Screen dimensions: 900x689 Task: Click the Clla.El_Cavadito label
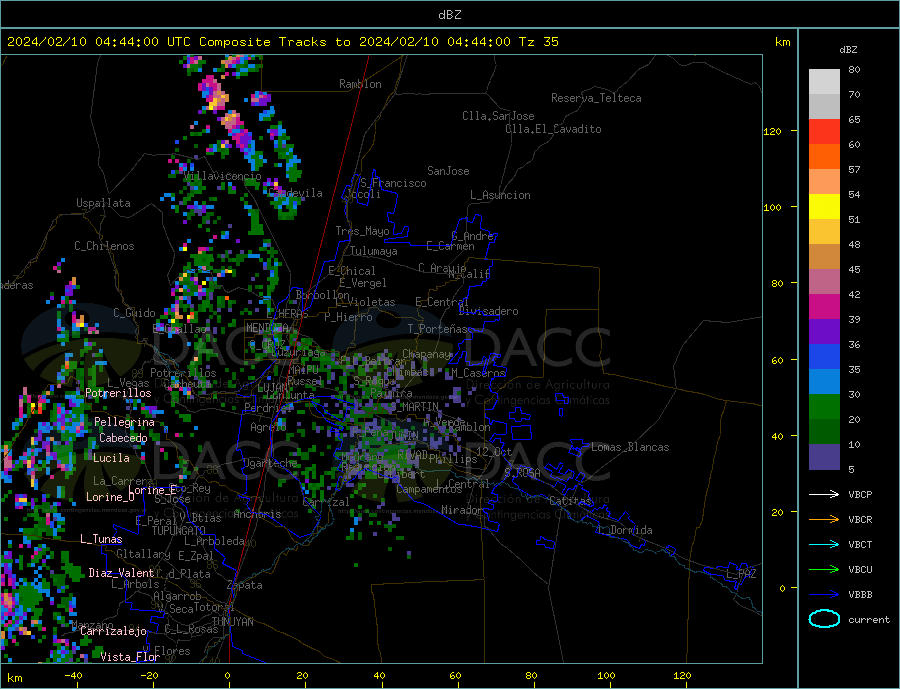pyautogui.click(x=553, y=129)
